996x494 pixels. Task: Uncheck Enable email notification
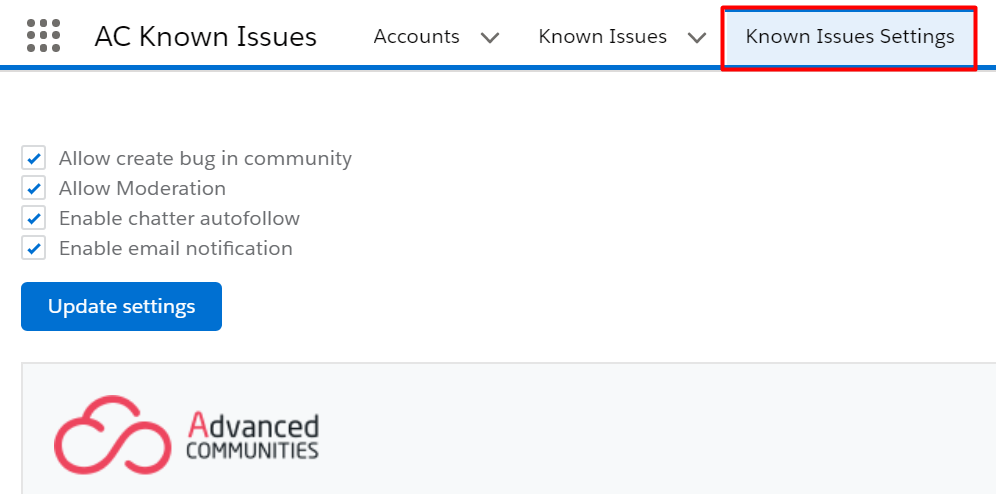point(34,248)
